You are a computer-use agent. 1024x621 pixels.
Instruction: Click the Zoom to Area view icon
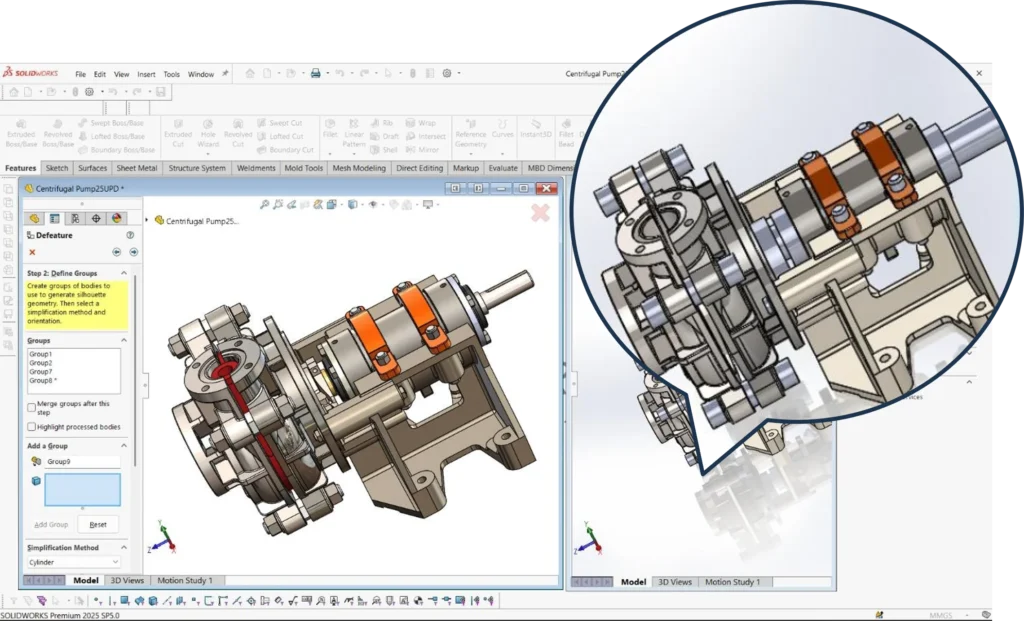pyautogui.click(x=278, y=205)
